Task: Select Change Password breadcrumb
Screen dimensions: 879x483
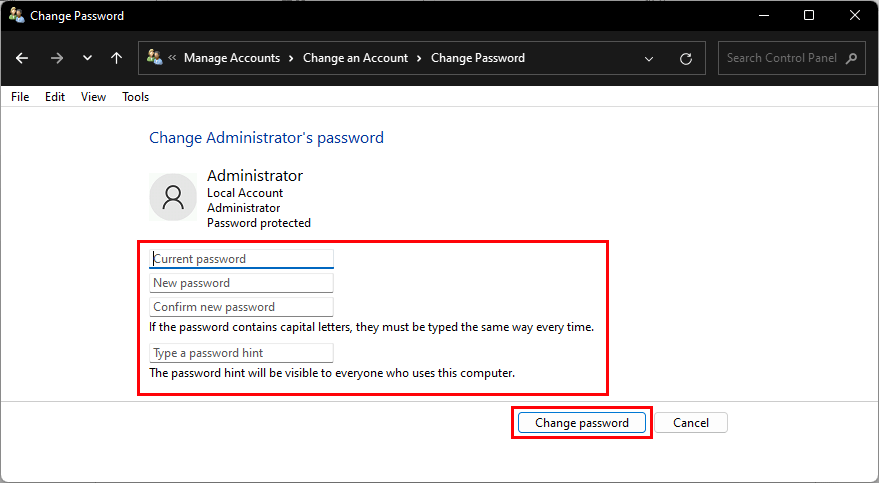Action: [478, 58]
